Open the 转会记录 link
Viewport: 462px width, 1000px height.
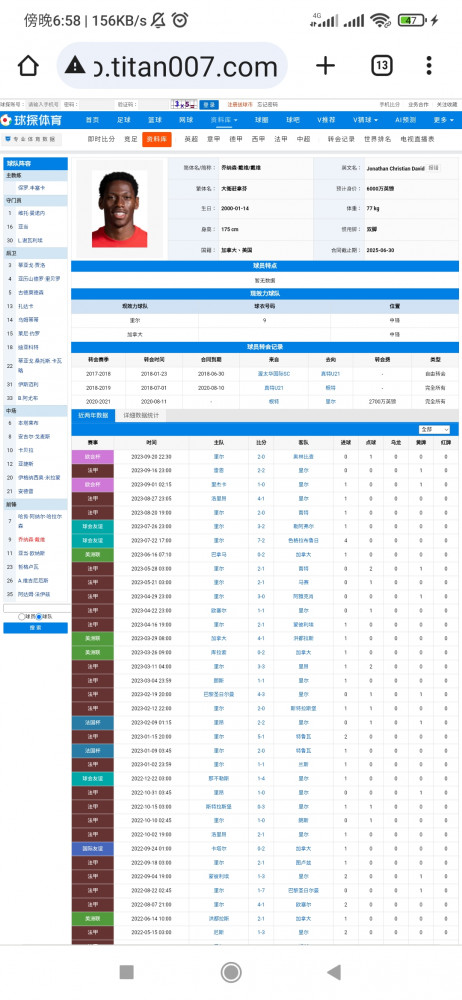(x=341, y=138)
